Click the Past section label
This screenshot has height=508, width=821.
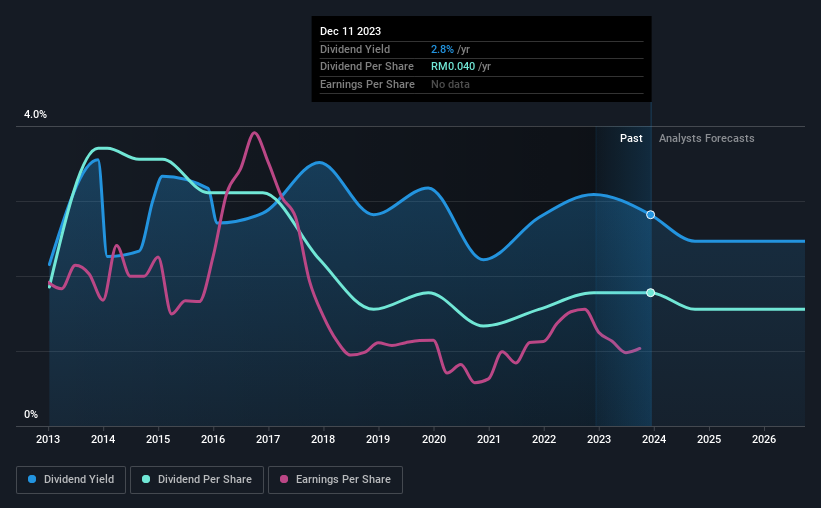[631, 138]
